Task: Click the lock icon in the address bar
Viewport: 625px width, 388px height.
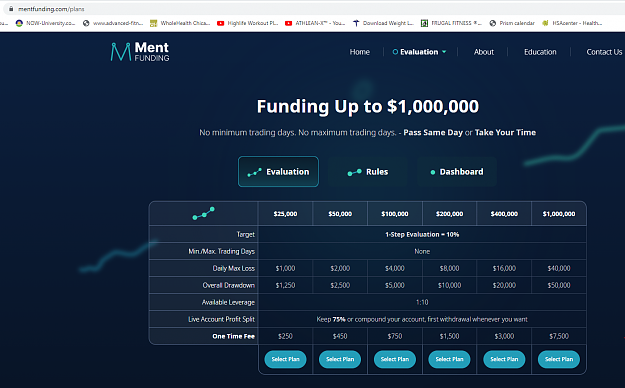Action: click(11, 9)
